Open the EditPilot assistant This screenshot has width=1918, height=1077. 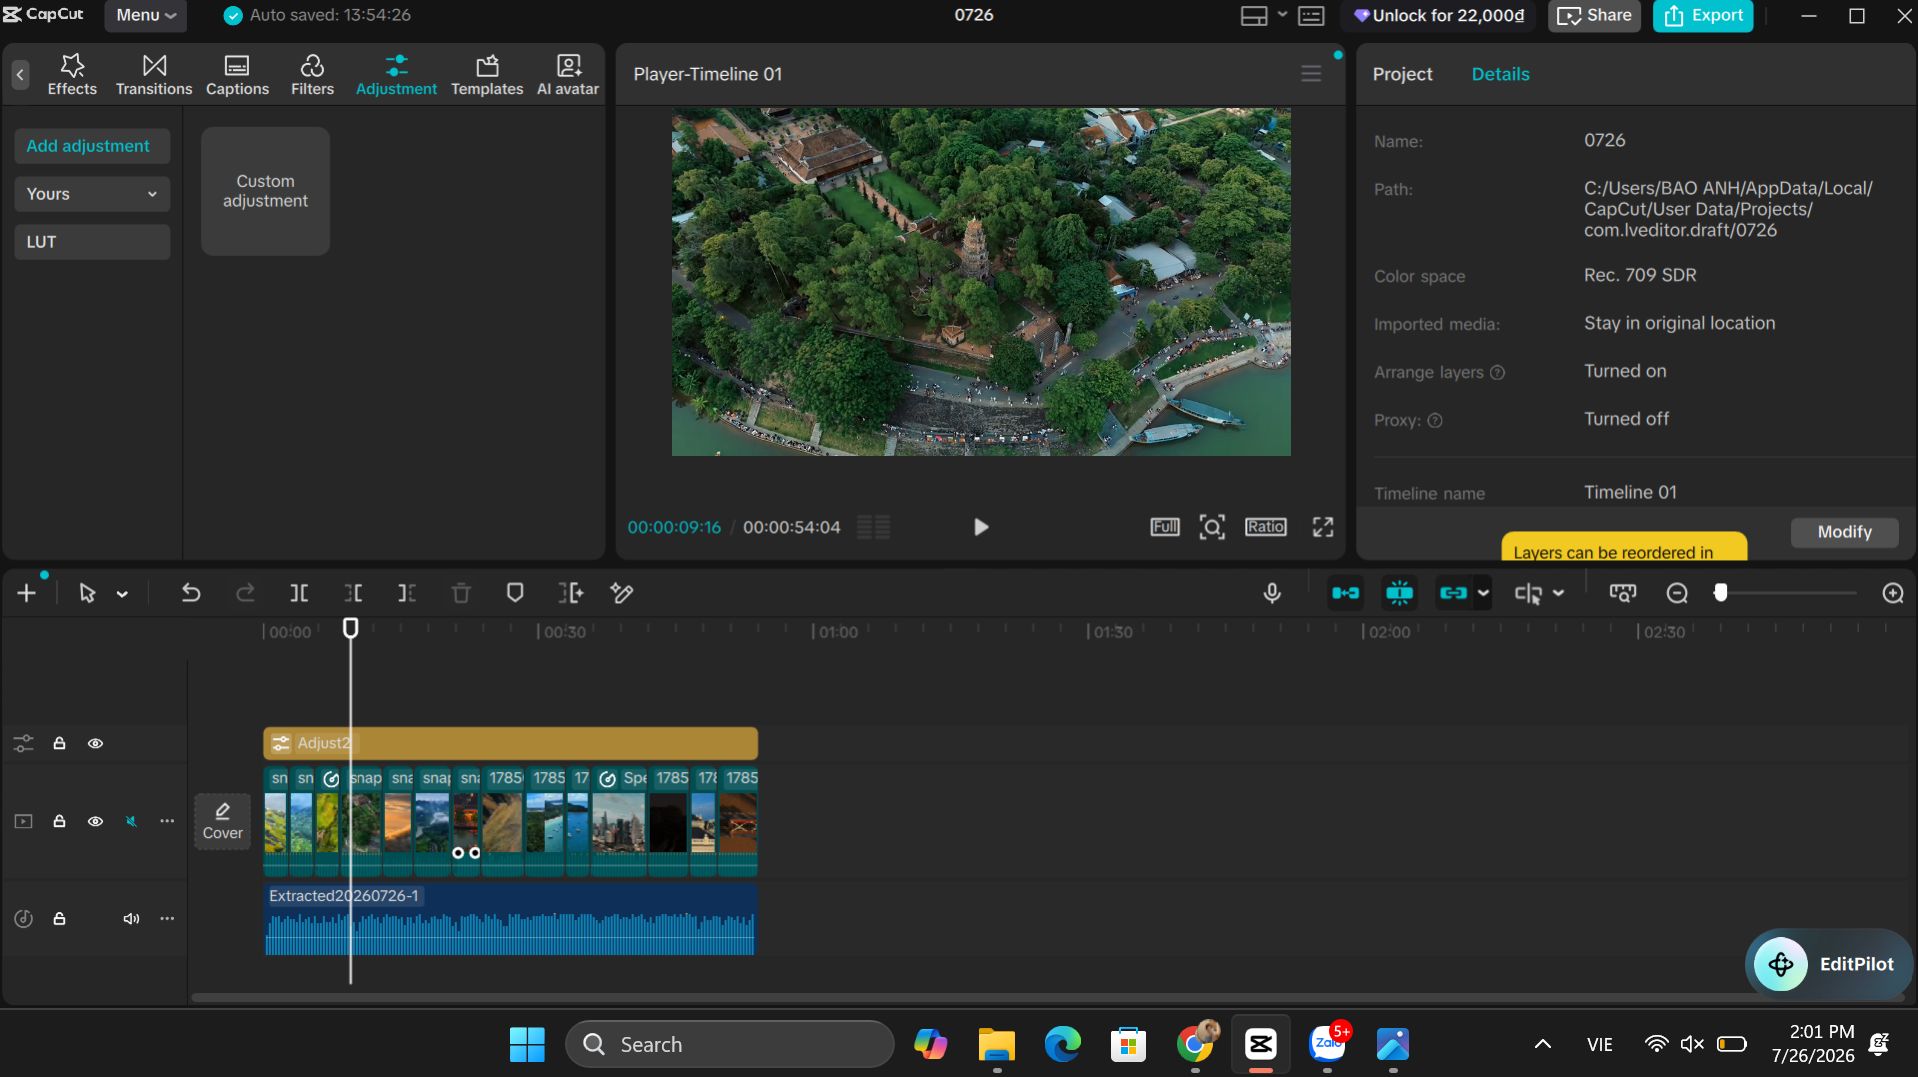click(x=1827, y=964)
